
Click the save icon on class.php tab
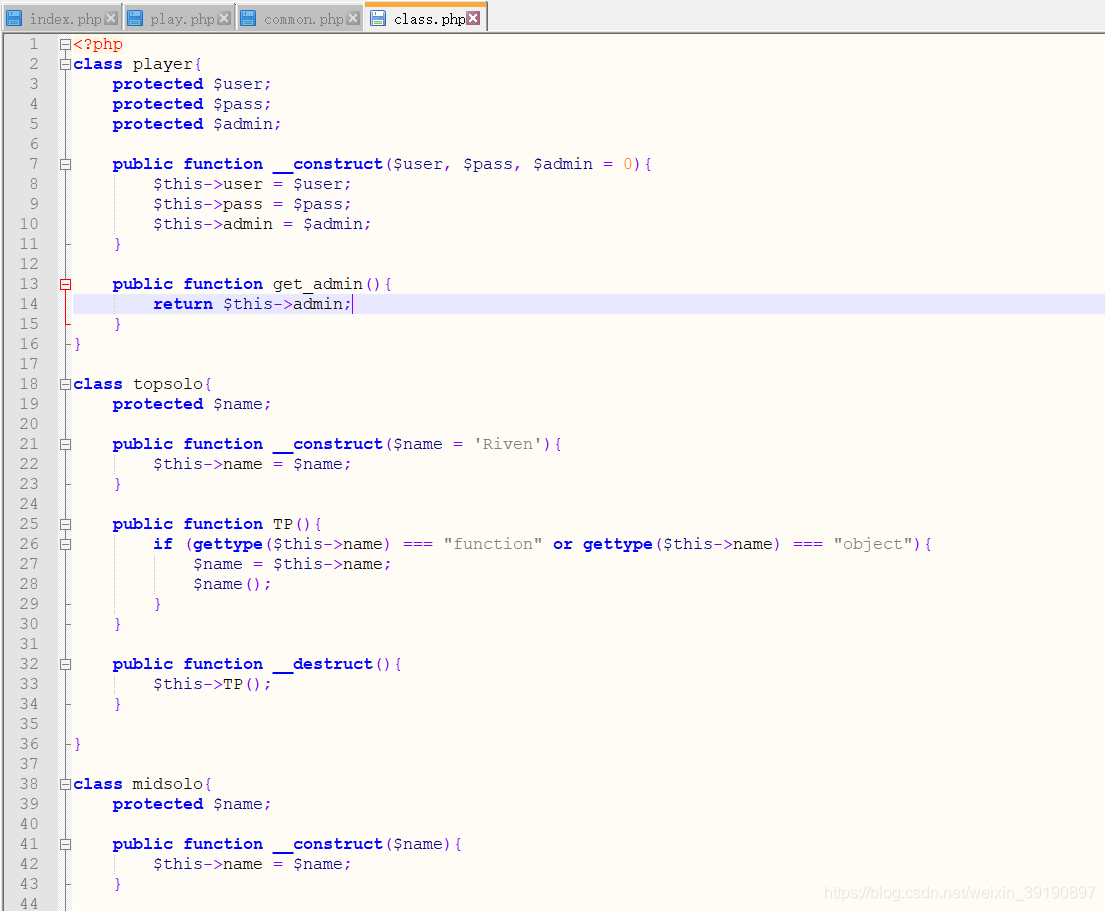point(378,18)
